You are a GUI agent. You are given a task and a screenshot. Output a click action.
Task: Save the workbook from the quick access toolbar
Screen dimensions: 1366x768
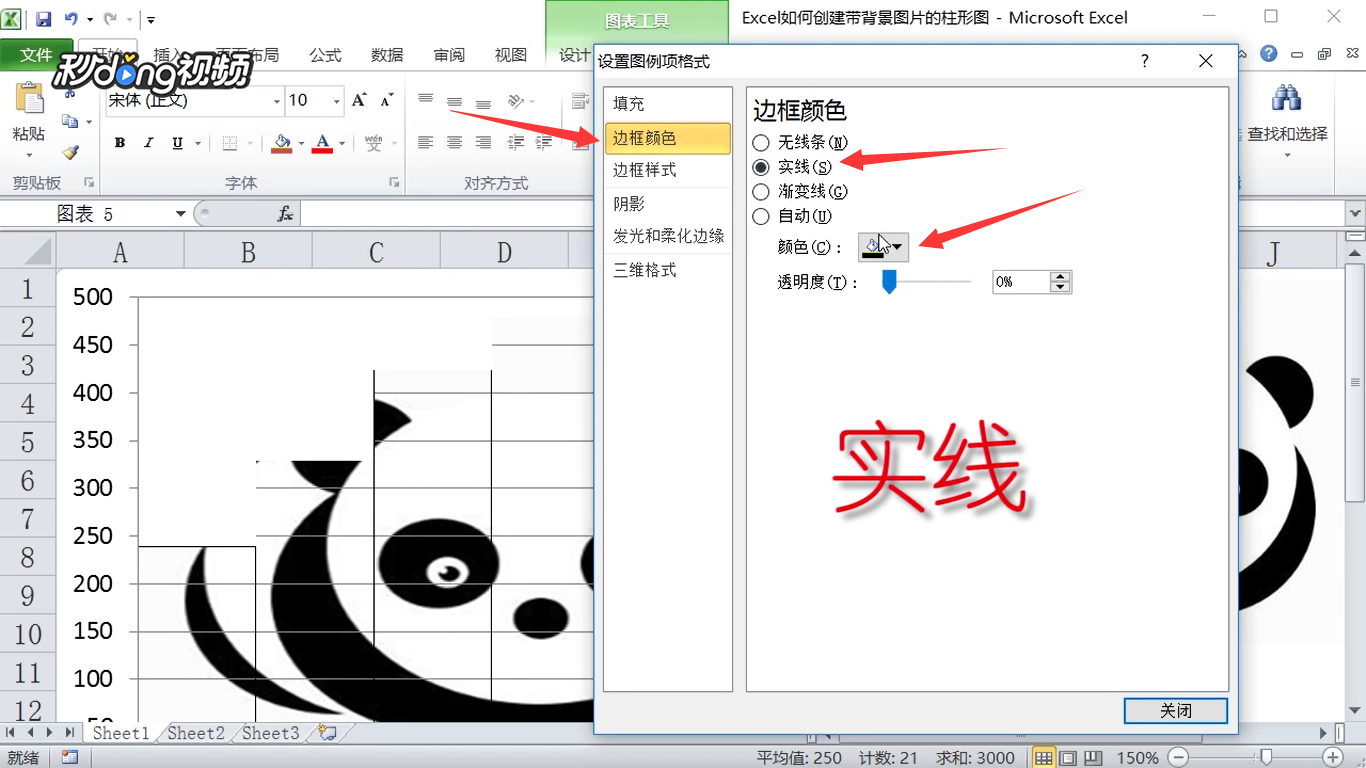tap(43, 19)
